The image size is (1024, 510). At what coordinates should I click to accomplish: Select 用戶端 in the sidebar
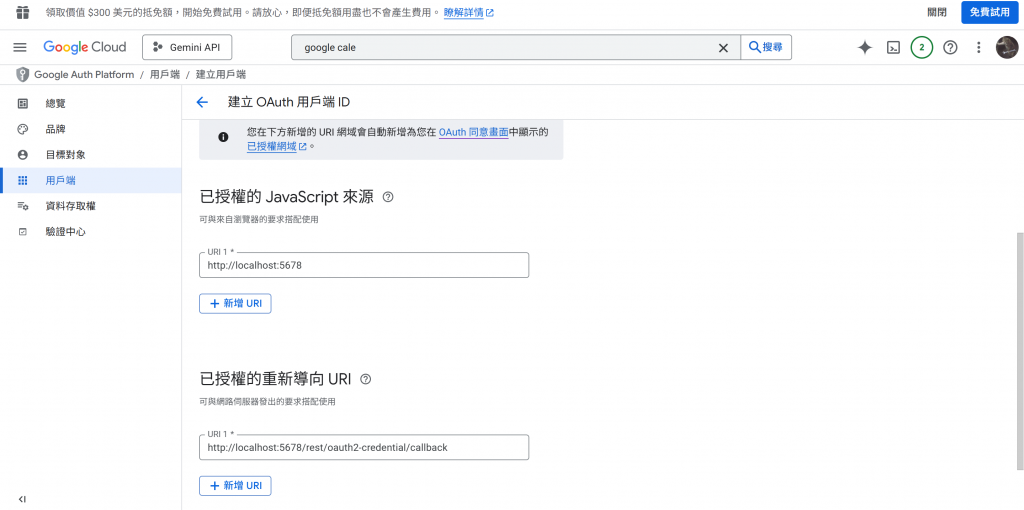[91, 180]
